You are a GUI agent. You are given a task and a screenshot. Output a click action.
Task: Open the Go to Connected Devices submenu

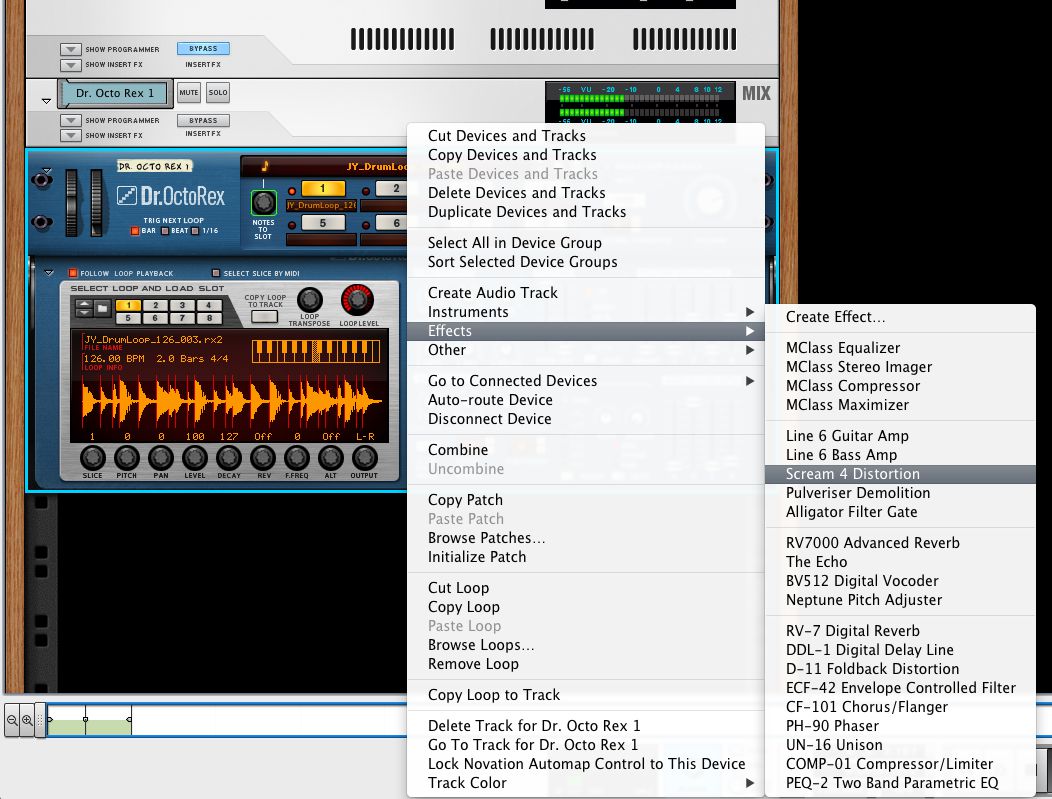coord(586,381)
